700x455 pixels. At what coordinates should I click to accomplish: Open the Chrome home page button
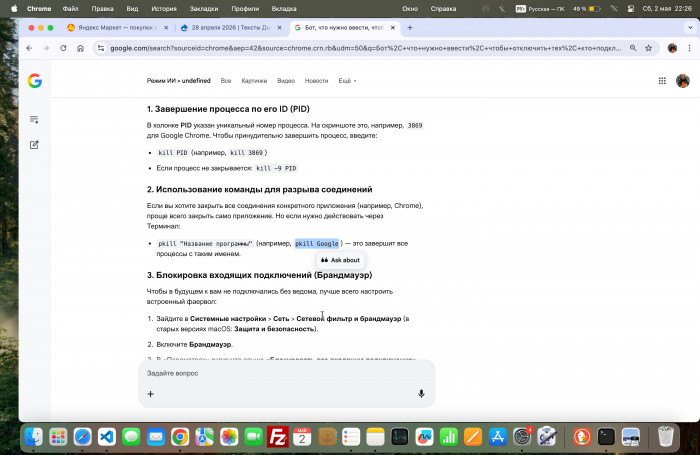click(80, 48)
